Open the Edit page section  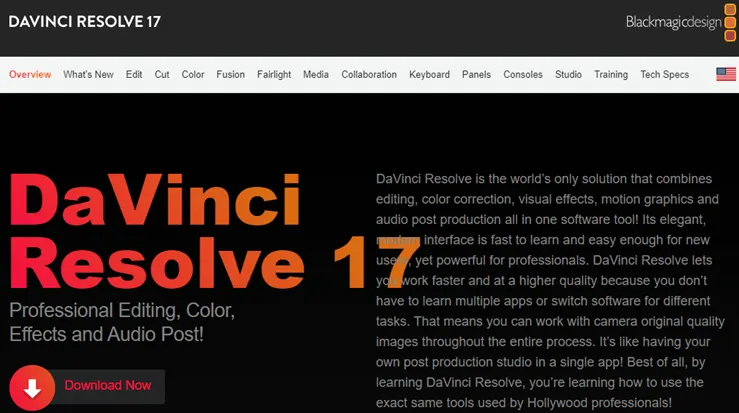click(134, 74)
